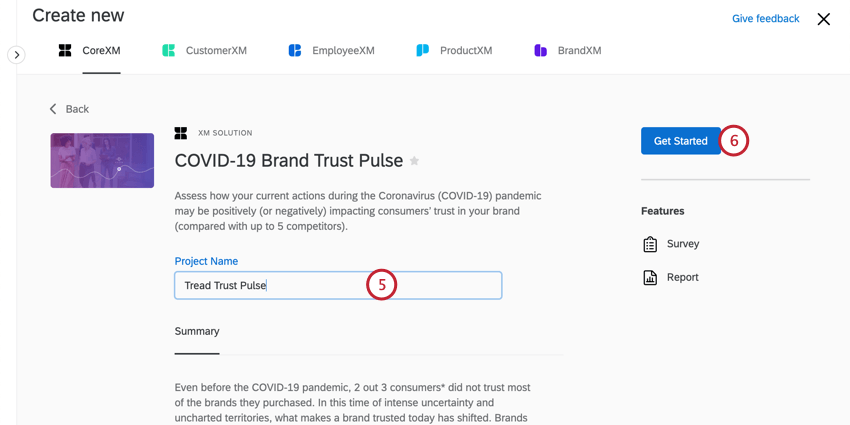Click the BrandXM tab icon
850x425 pixels.
coord(540,50)
